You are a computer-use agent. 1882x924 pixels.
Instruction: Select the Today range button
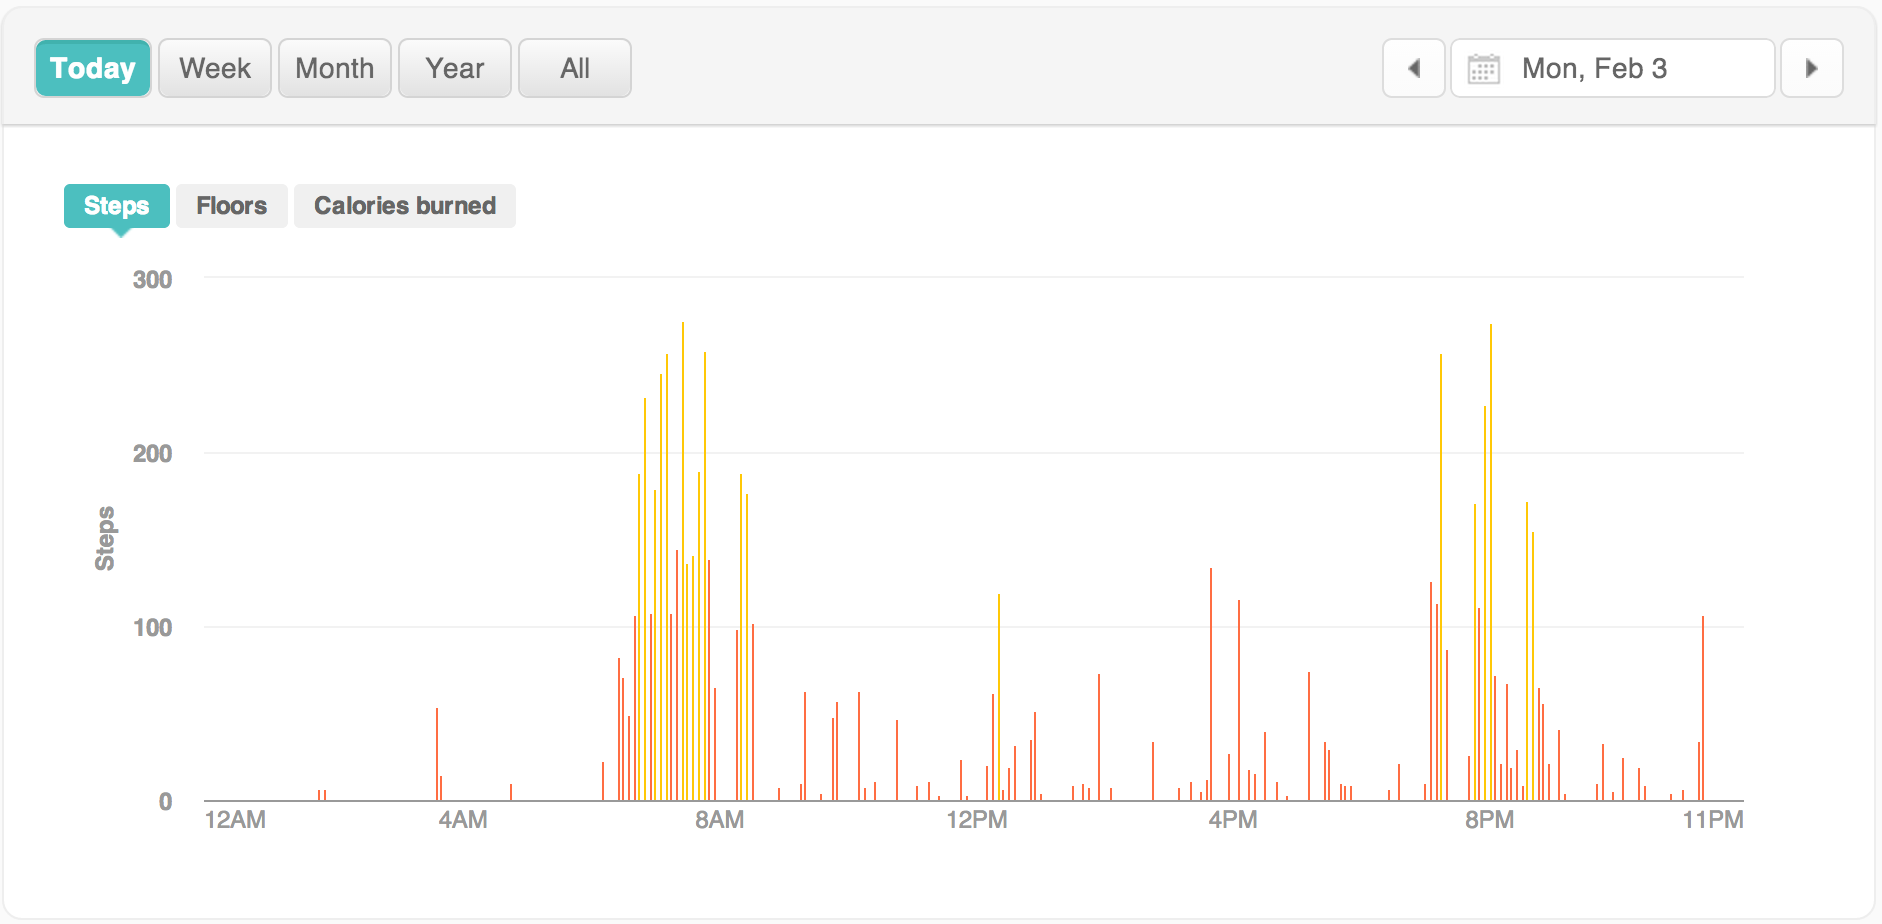[x=93, y=68]
